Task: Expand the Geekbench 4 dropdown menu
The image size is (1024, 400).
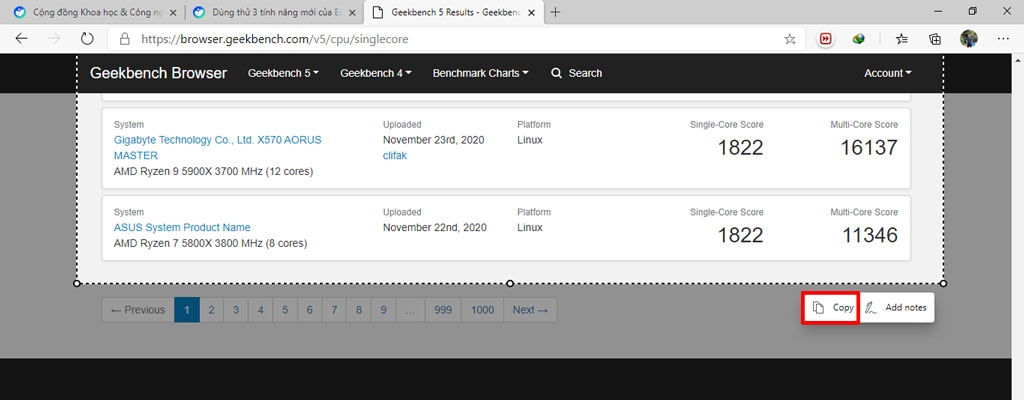Action: pyautogui.click(x=376, y=73)
